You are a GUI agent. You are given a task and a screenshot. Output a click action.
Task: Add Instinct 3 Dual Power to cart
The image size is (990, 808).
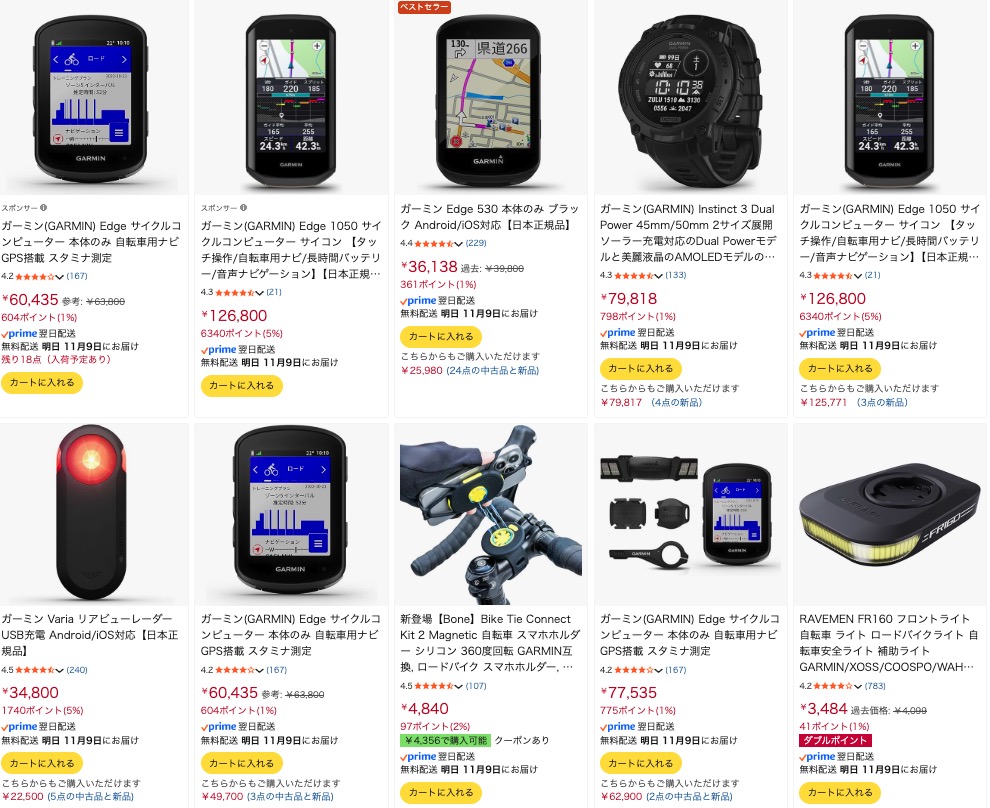coord(640,368)
